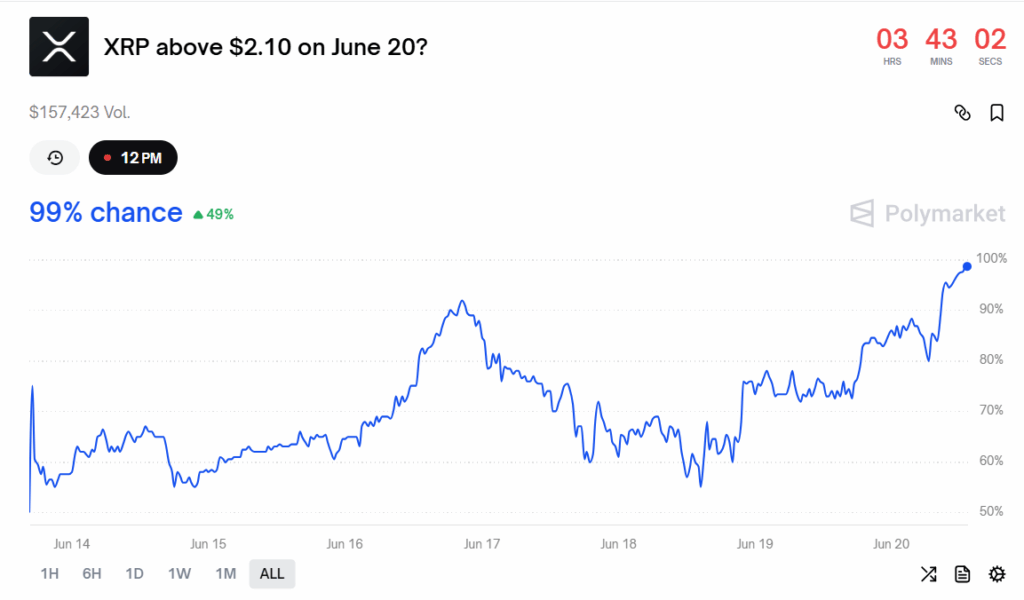
Task: Select the 12 PM live market pill
Action: tap(133, 158)
